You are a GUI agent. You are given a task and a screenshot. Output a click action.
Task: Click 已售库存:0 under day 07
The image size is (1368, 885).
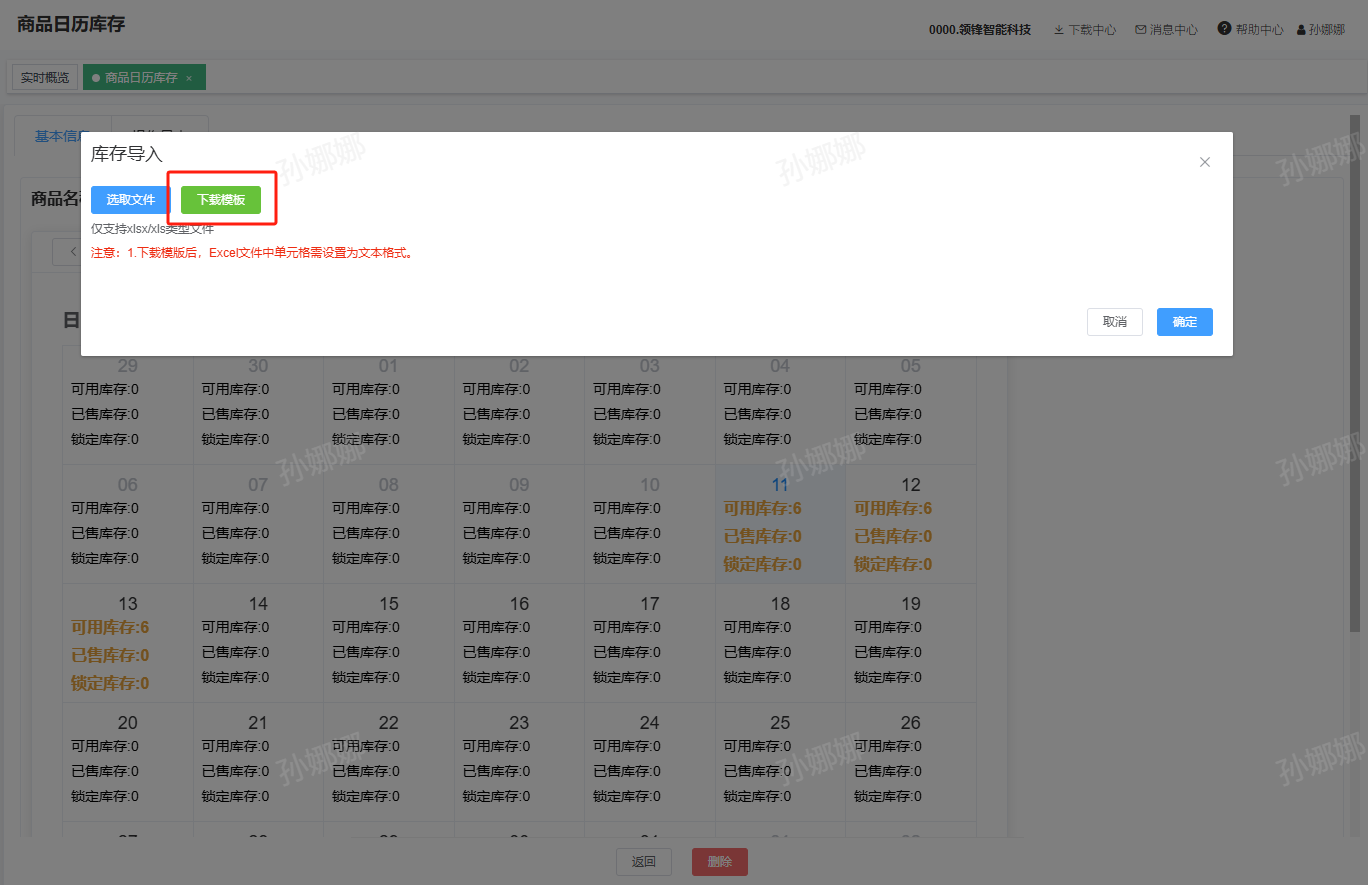pyautogui.click(x=235, y=533)
